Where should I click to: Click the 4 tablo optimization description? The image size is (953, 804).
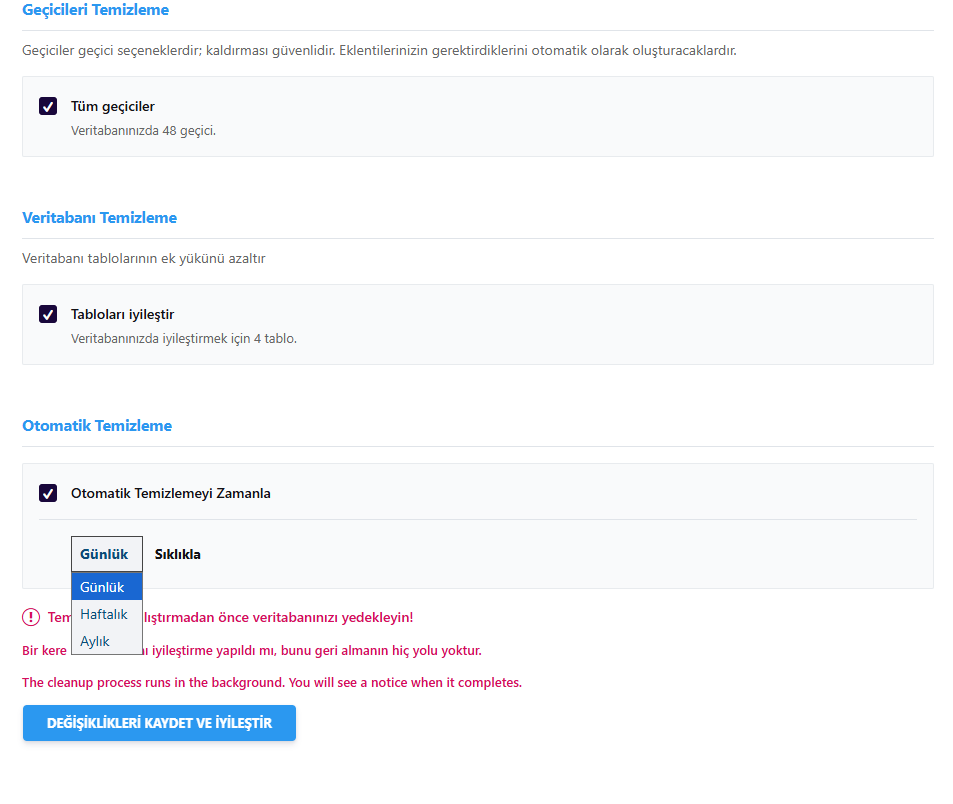click(x=183, y=338)
